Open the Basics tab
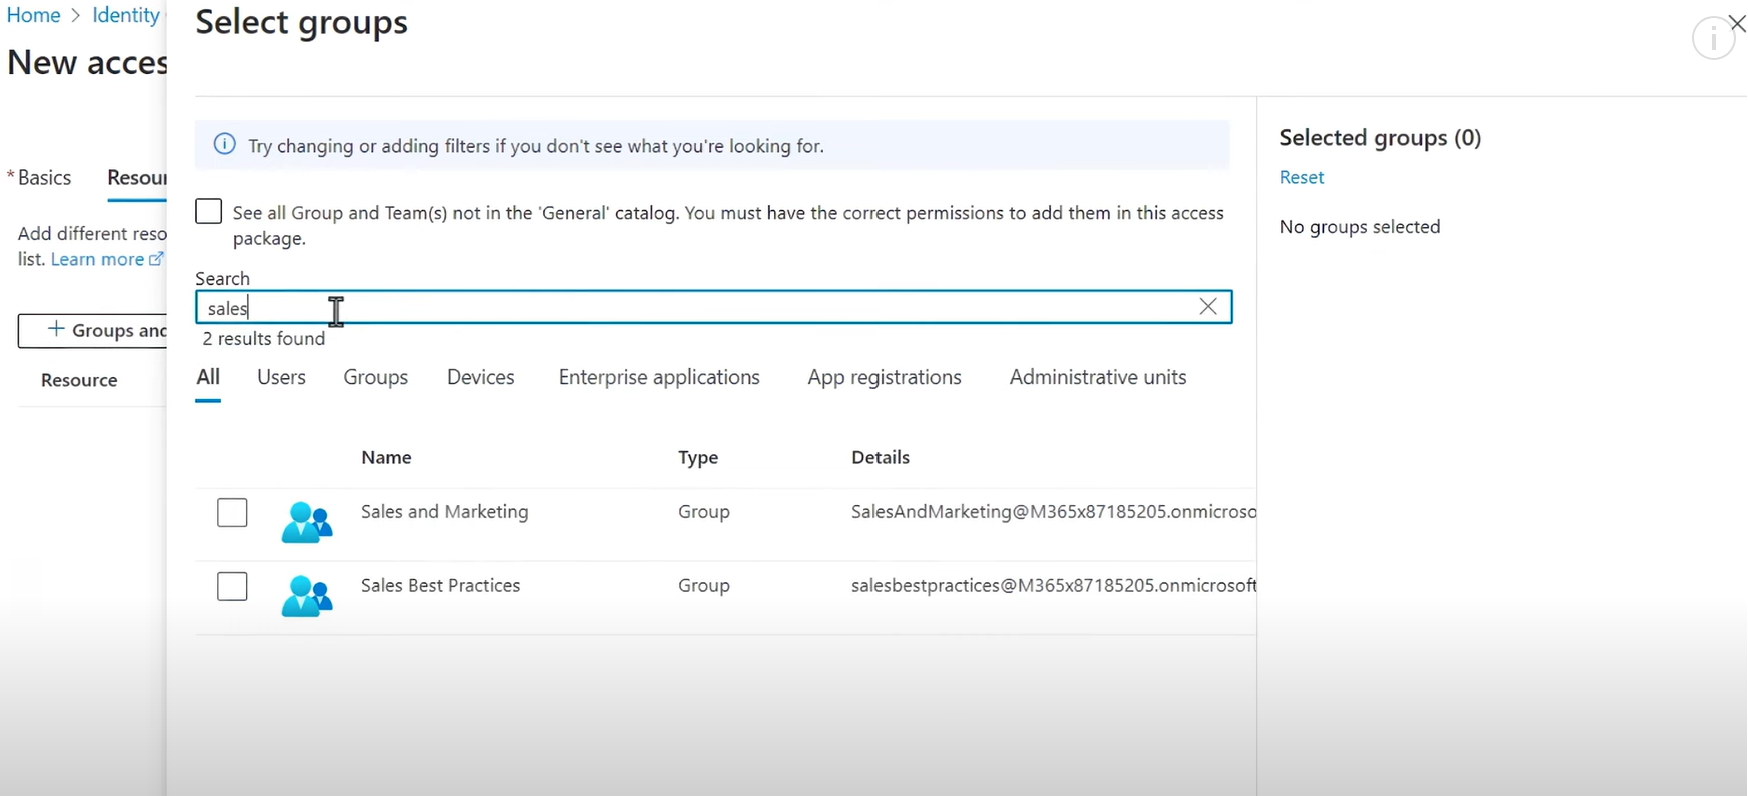Image resolution: width=1748 pixels, height=796 pixels. click(x=44, y=178)
